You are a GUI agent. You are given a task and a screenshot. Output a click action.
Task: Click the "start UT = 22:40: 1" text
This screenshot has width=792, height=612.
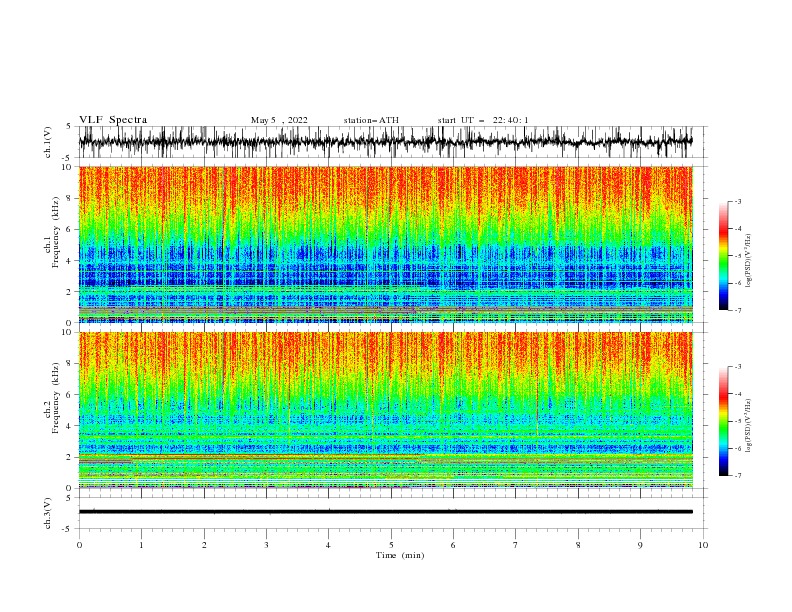click(x=483, y=120)
